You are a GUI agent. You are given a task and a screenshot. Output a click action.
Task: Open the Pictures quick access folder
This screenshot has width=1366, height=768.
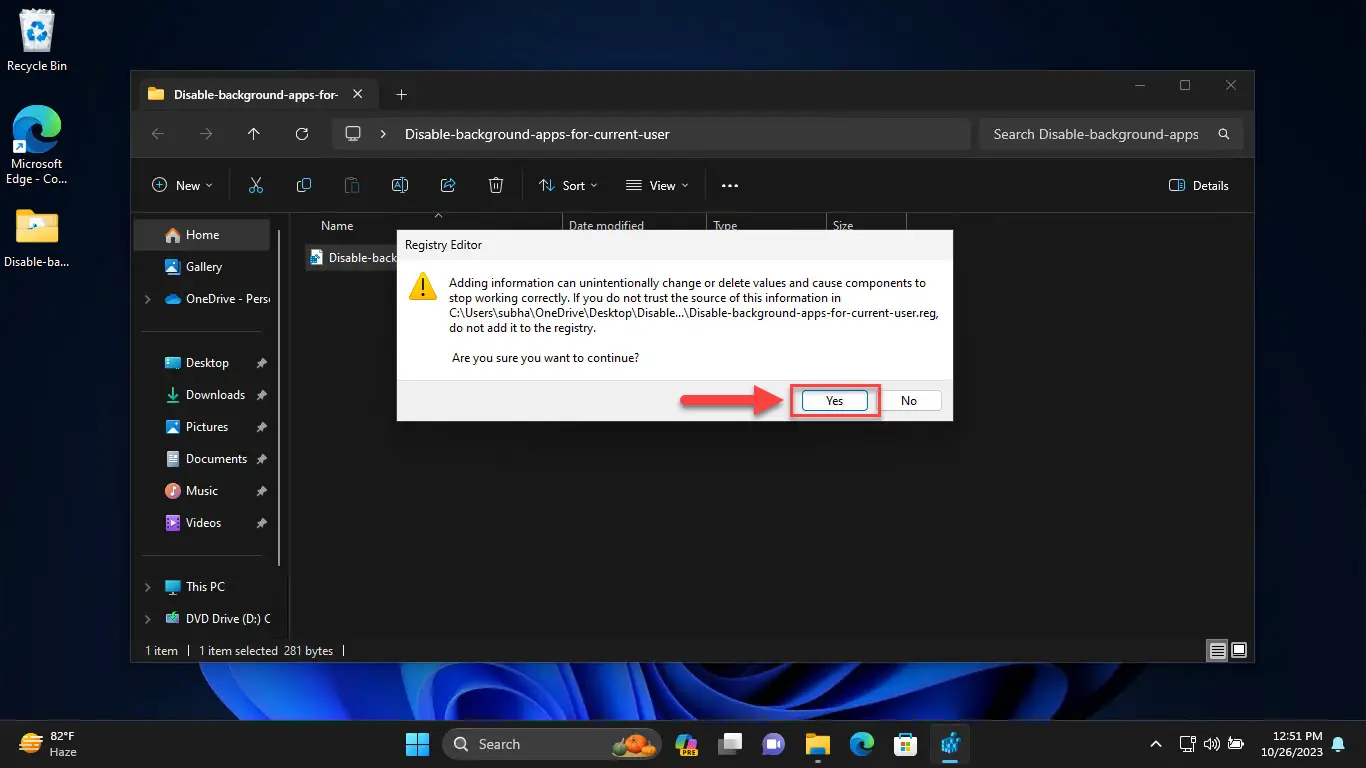coord(207,427)
